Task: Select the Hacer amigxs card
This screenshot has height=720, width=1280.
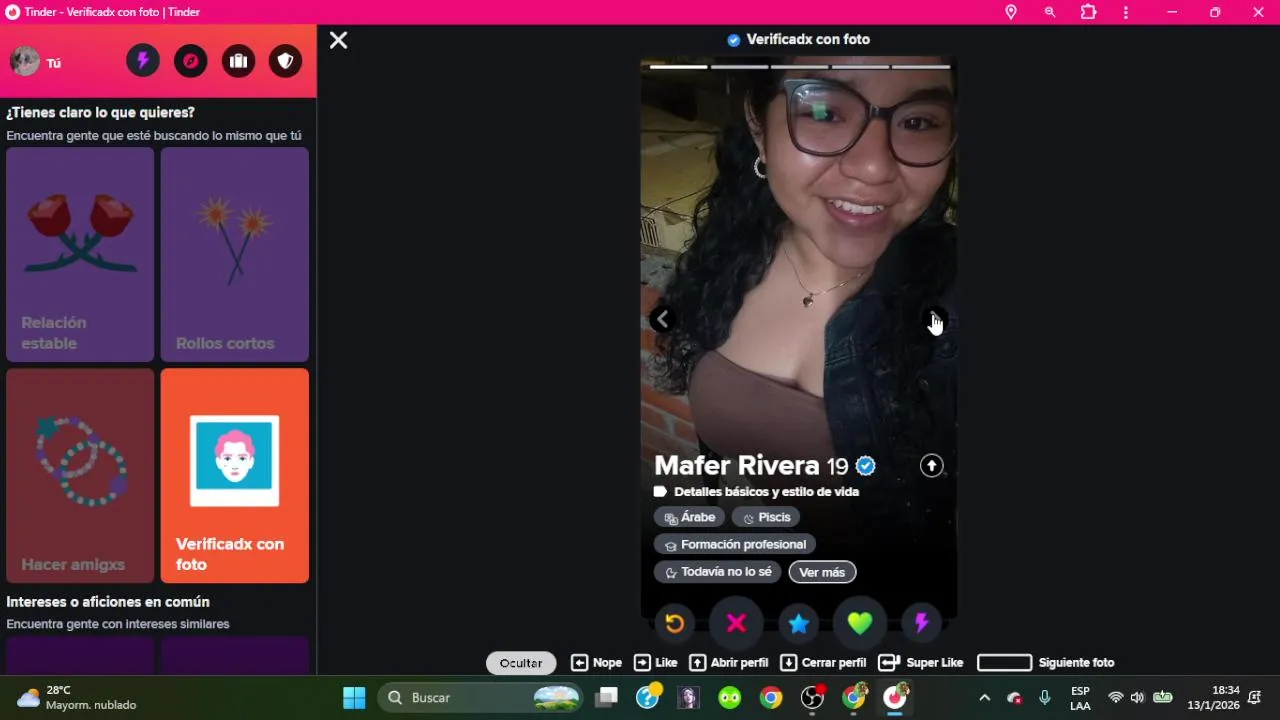Action: click(80, 476)
